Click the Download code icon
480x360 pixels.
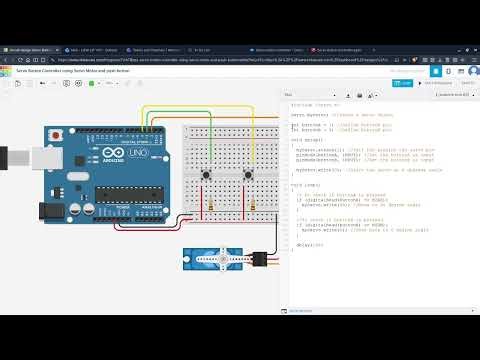tap(348, 96)
